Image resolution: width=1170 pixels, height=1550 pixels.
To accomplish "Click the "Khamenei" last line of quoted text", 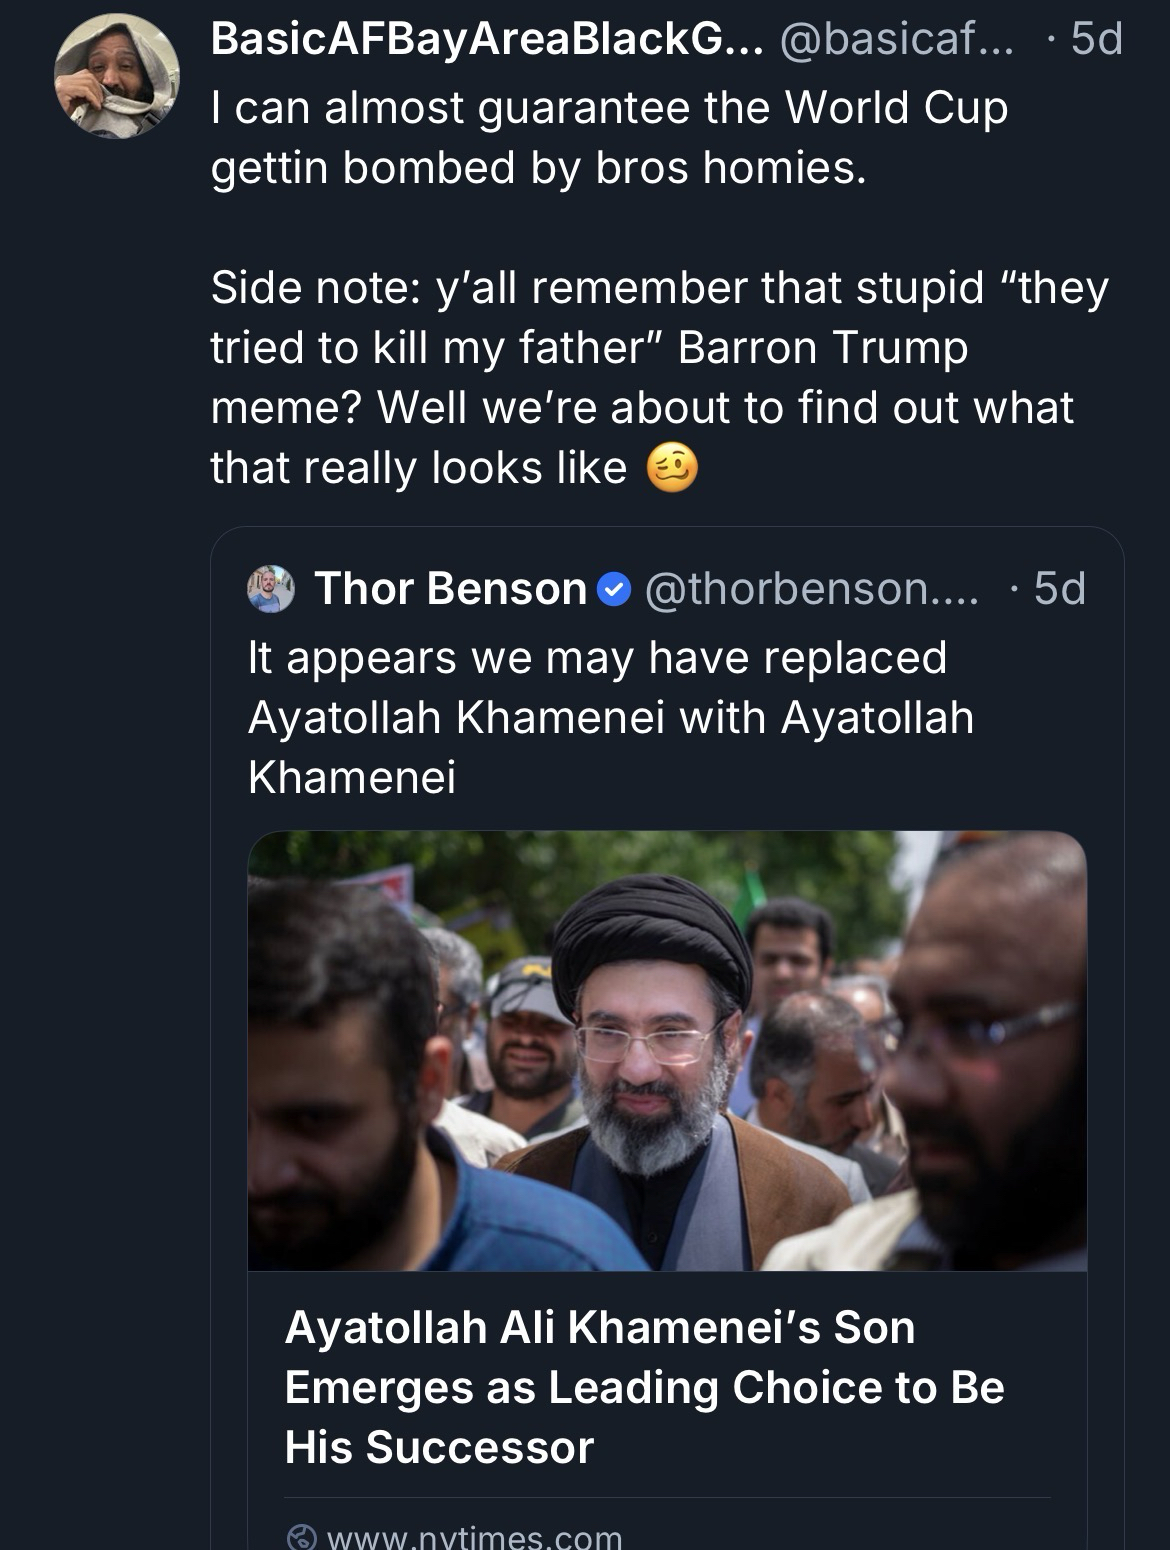I will [x=352, y=777].
